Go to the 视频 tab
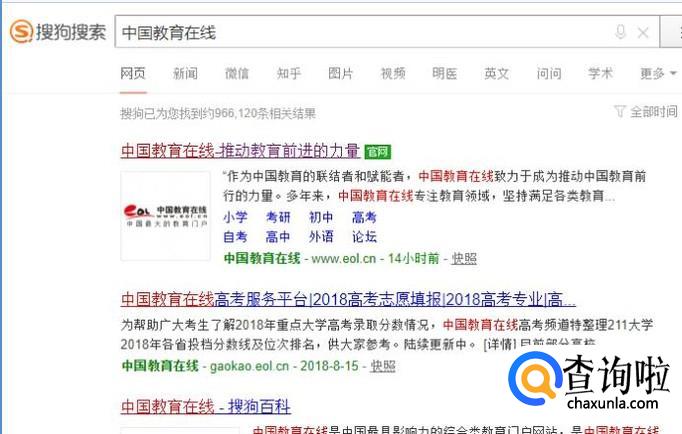This screenshot has height=434, width=682. pos(393,73)
